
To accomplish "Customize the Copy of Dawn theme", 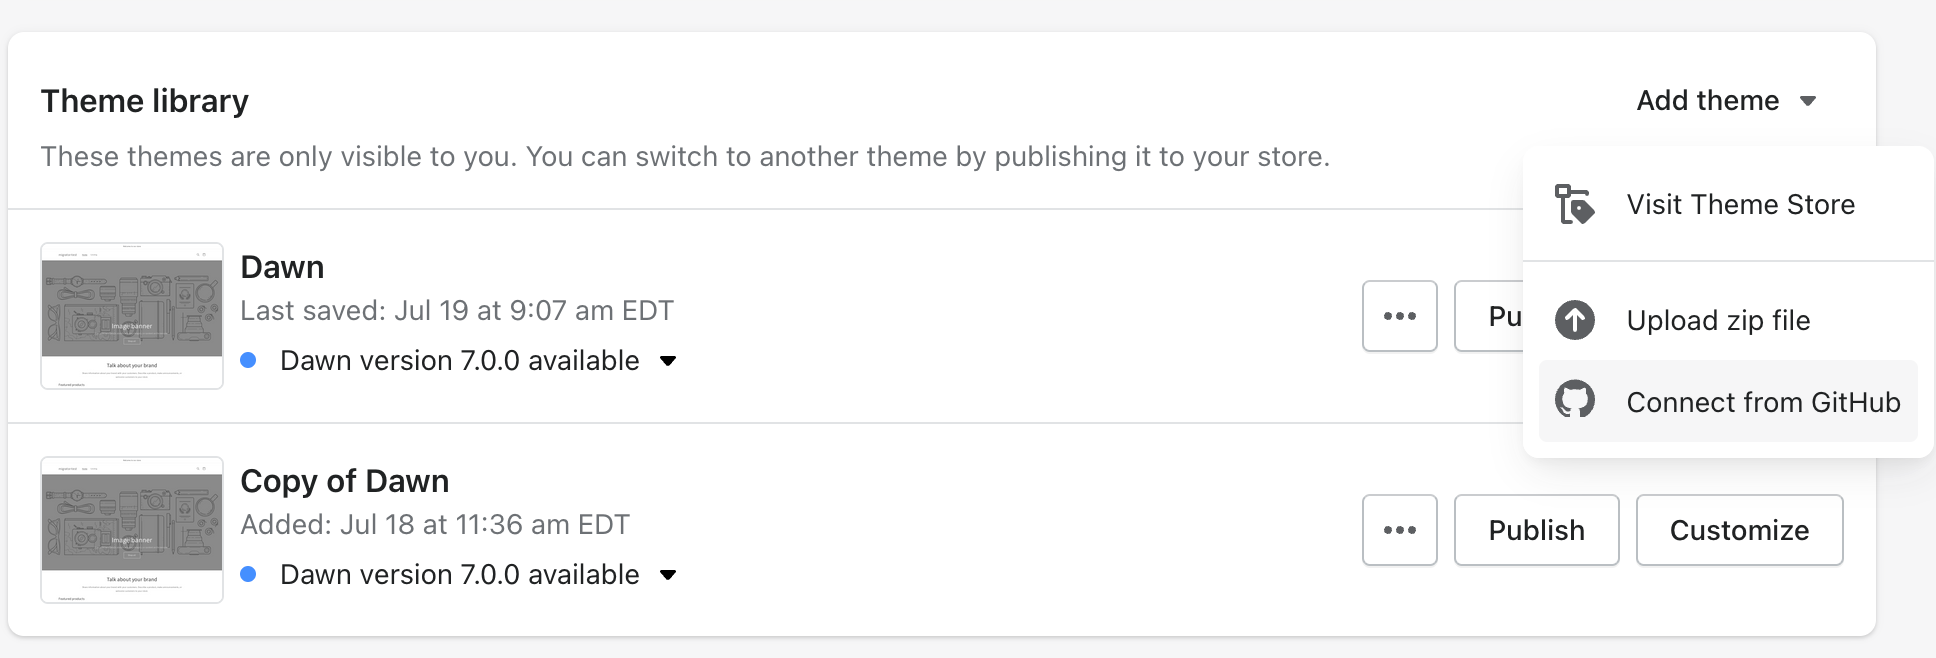I will pos(1739,530).
